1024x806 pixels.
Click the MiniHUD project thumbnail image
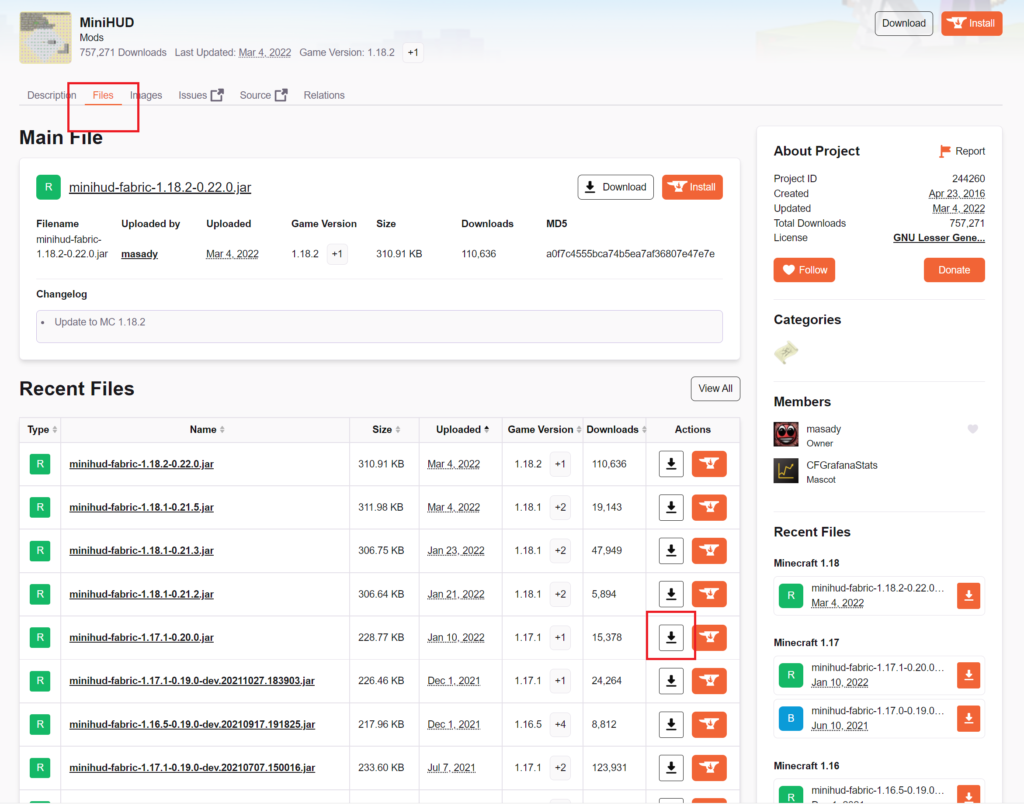(45, 37)
